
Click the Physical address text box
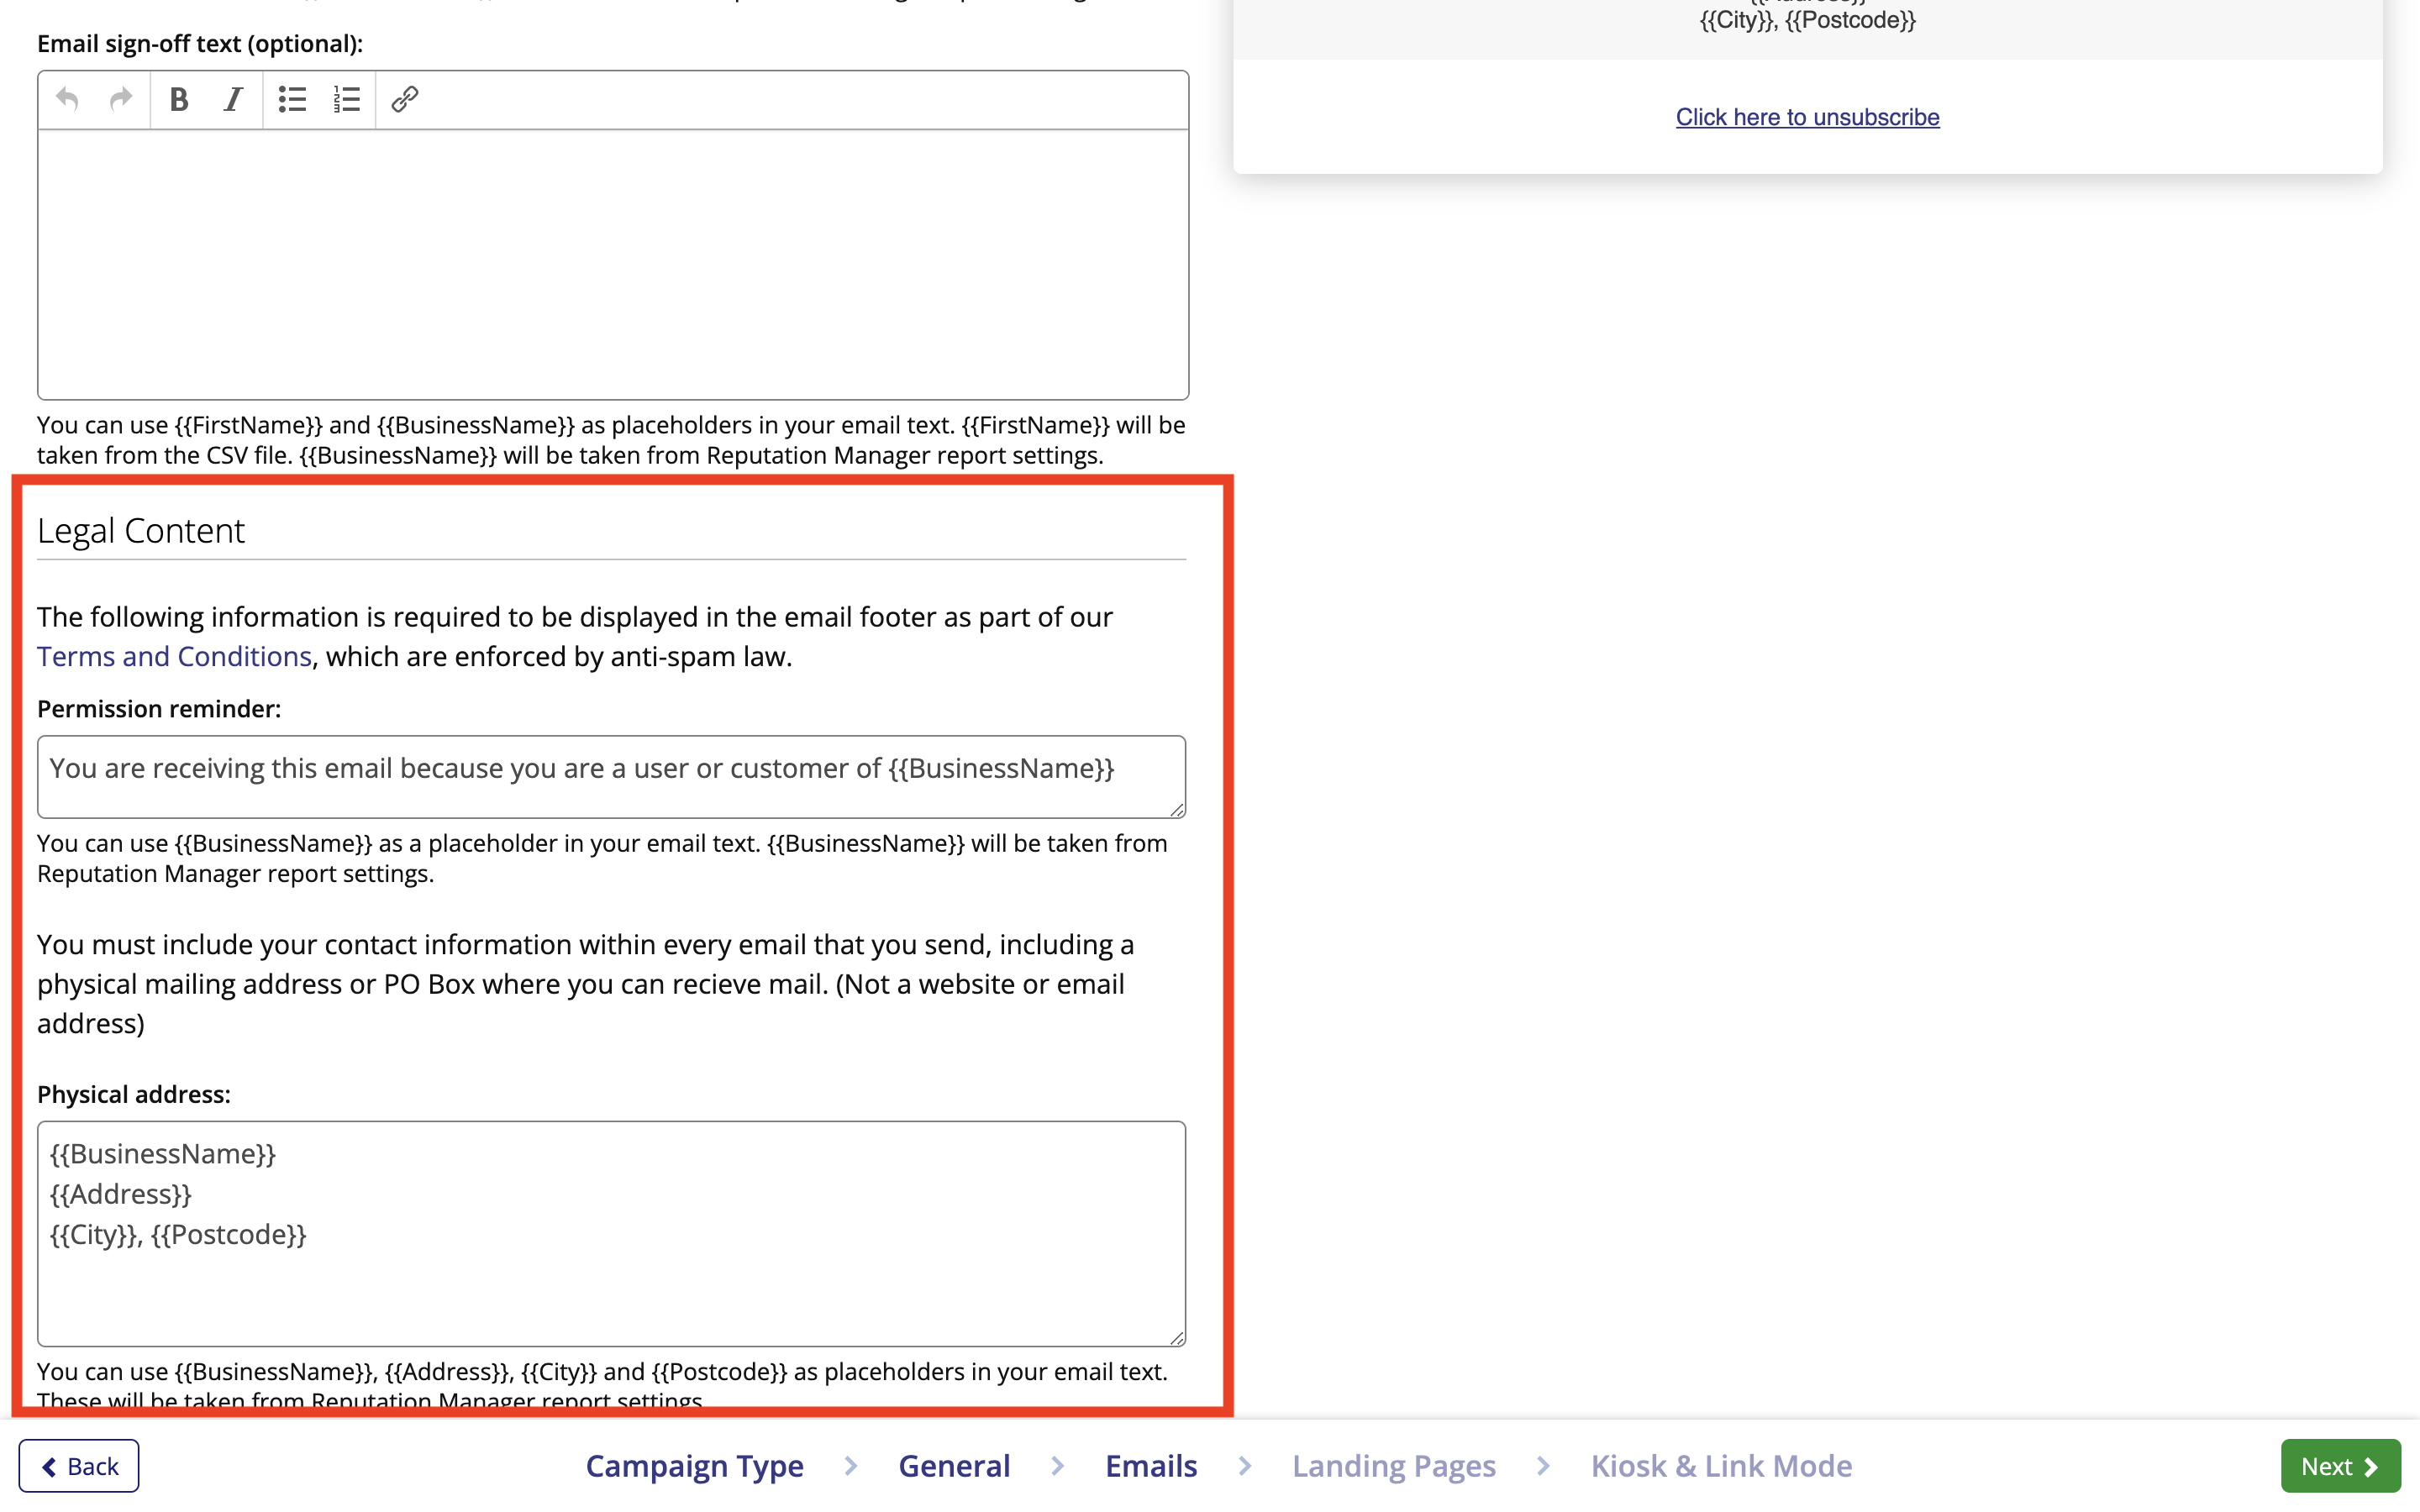(611, 1233)
